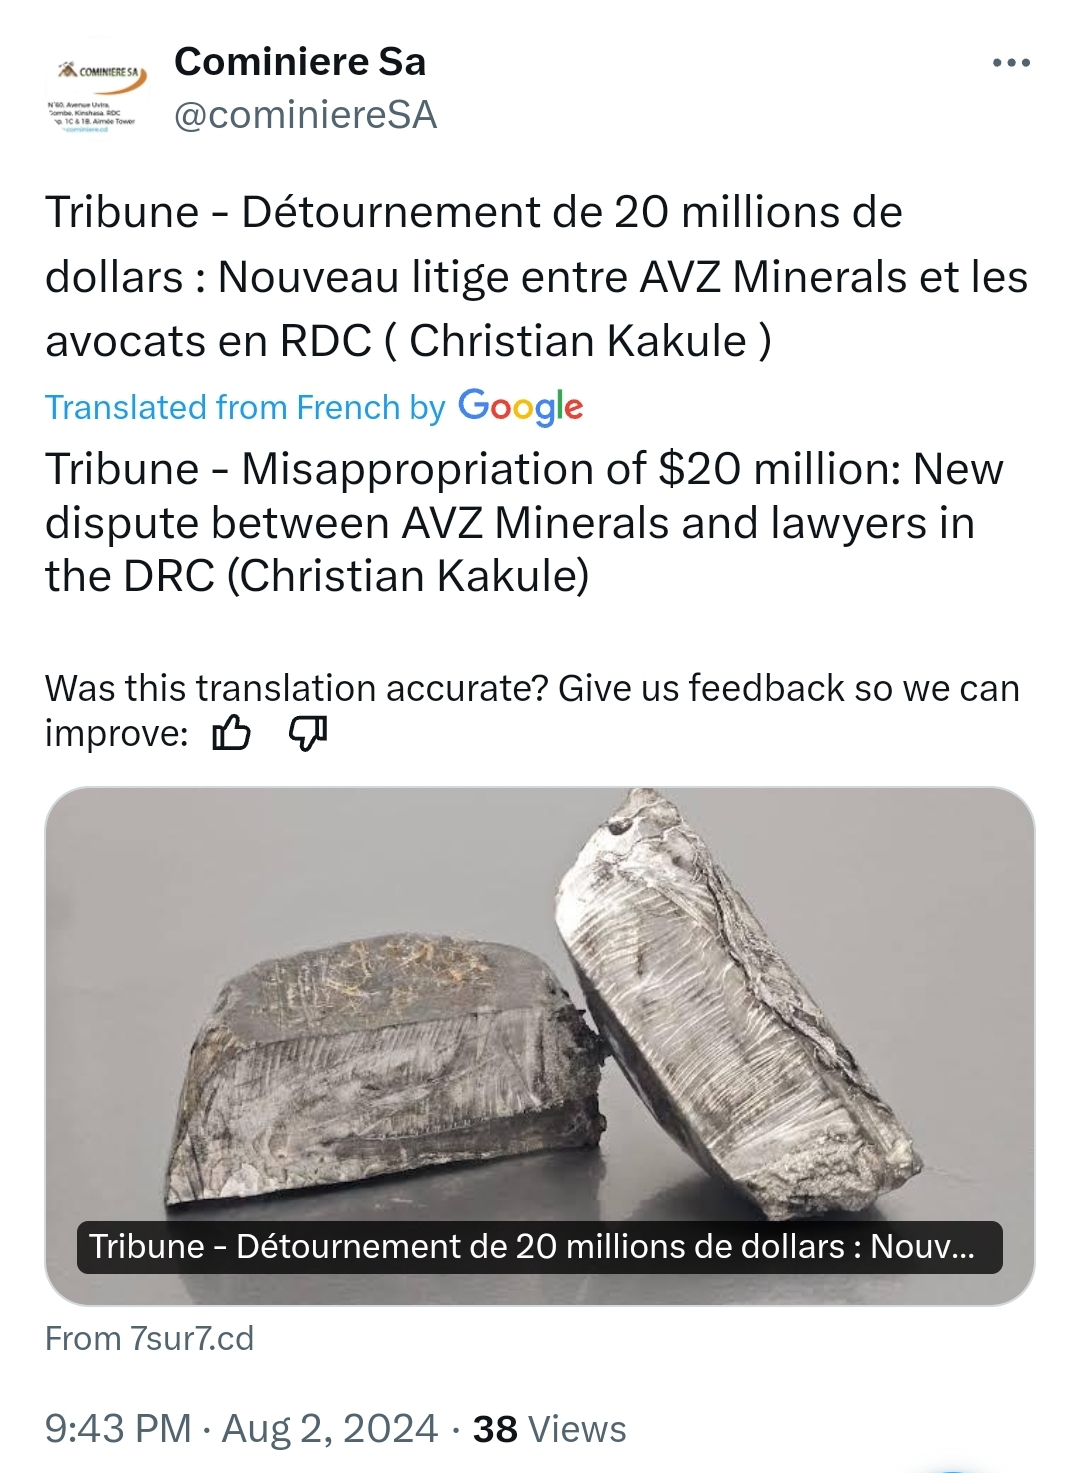
Task: Open the photo on the left dark ingot
Action: click(x=380, y=1060)
